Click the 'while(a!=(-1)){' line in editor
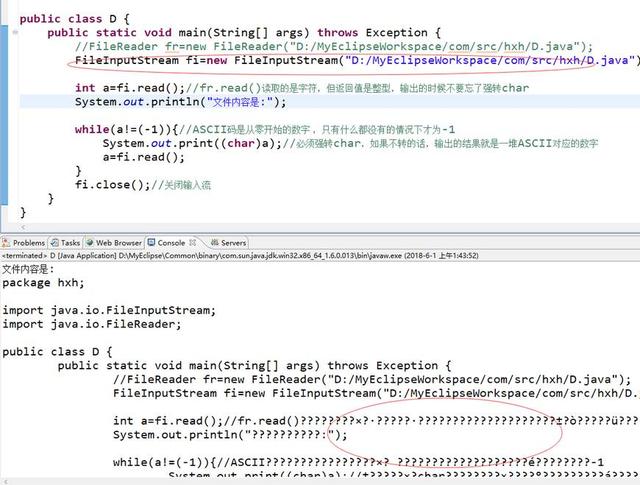This screenshot has height=485, width=640. point(264,129)
